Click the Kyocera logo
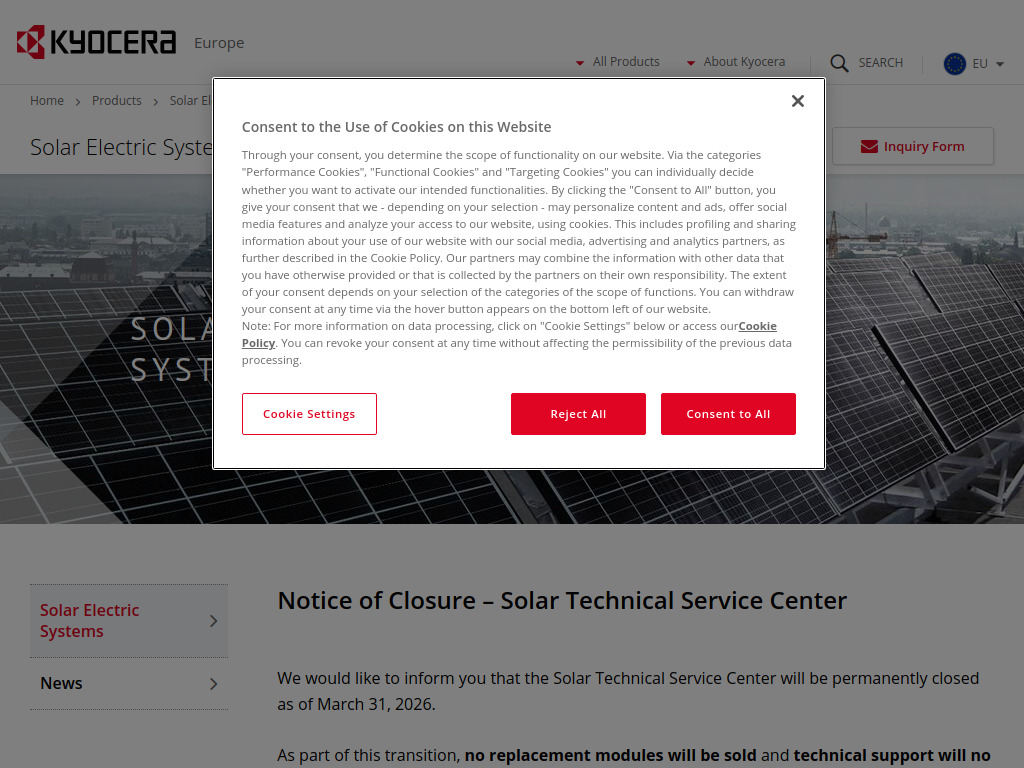 95,42
